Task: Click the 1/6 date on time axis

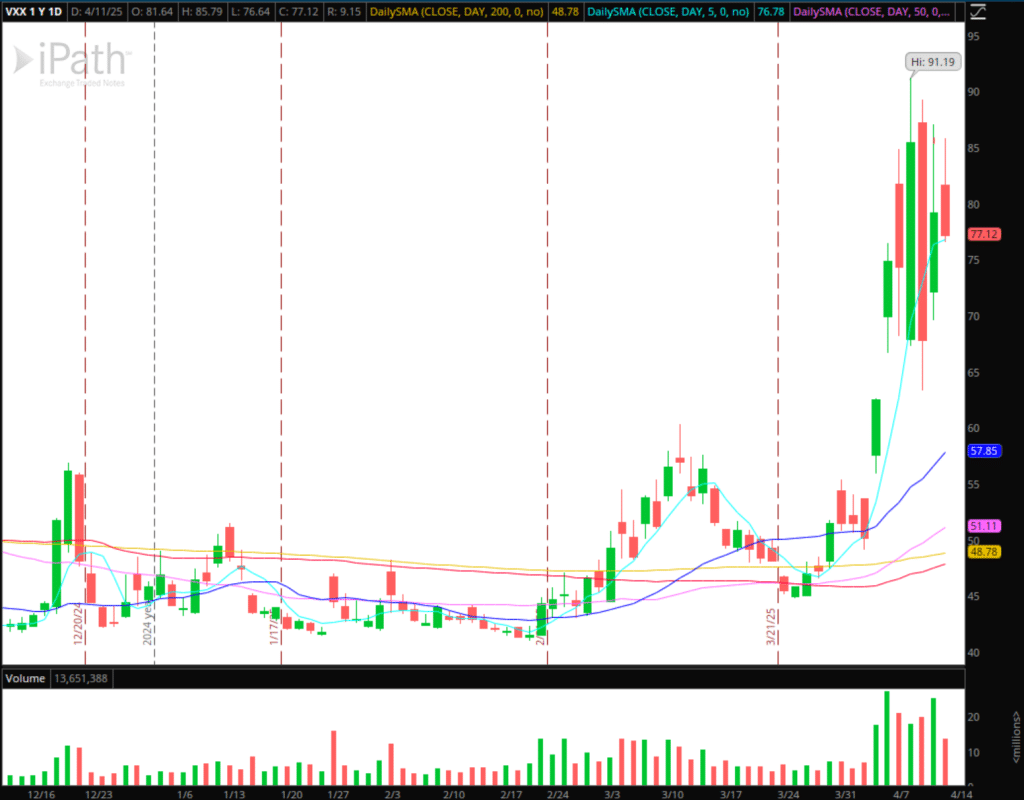Action: point(185,794)
